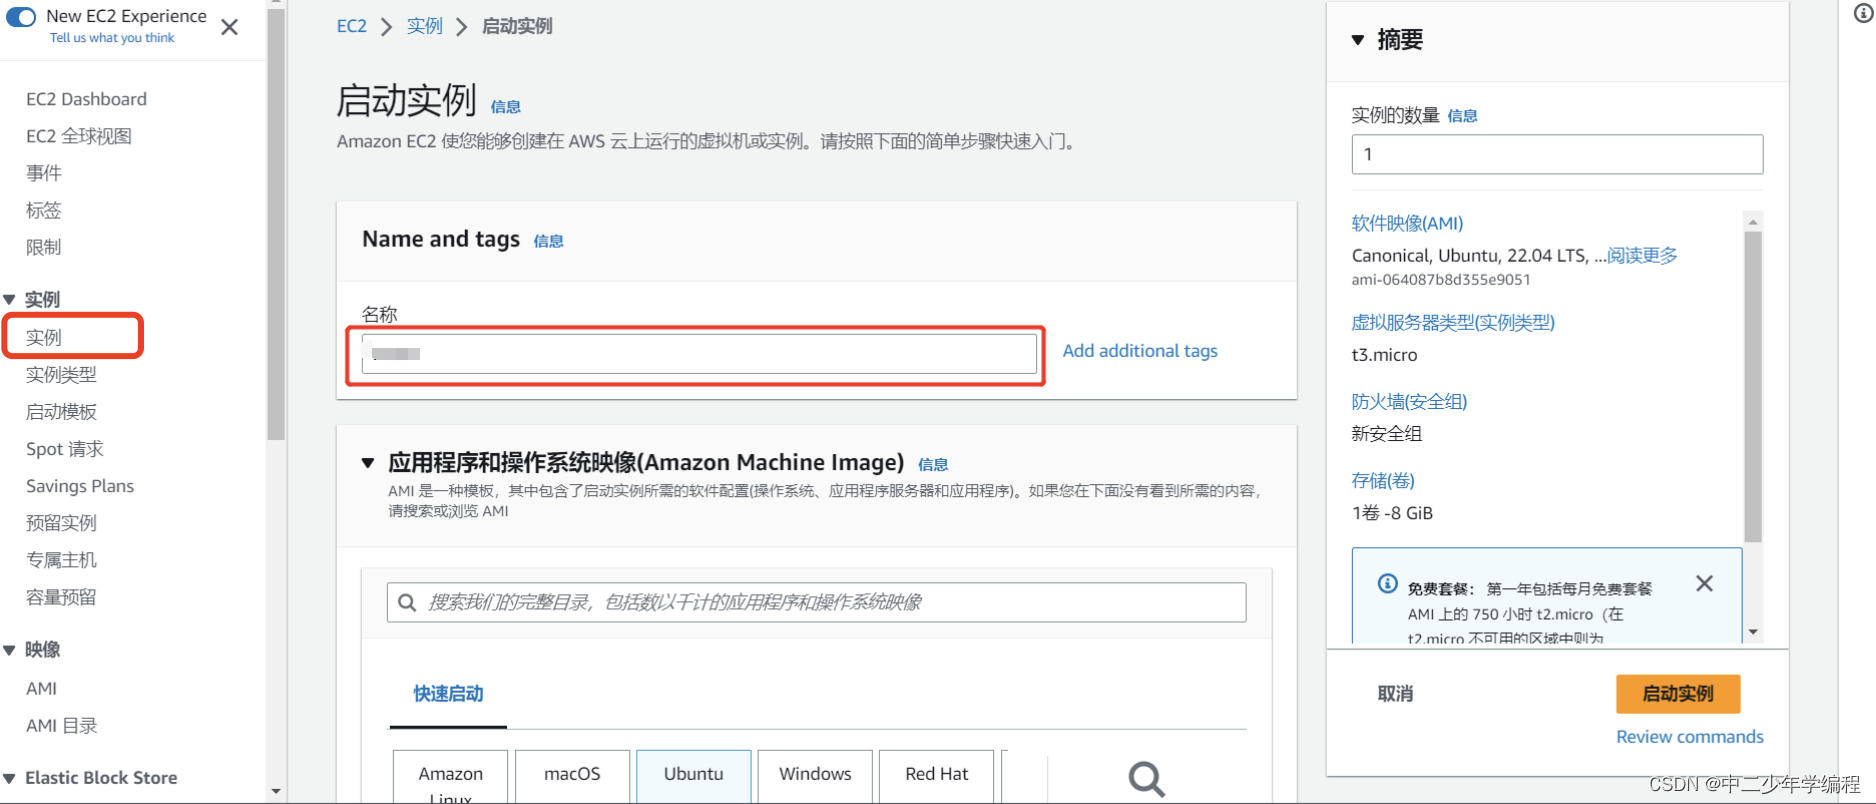Toggle the New EC2 Experience switch
This screenshot has width=1876, height=804.
tap(21, 17)
